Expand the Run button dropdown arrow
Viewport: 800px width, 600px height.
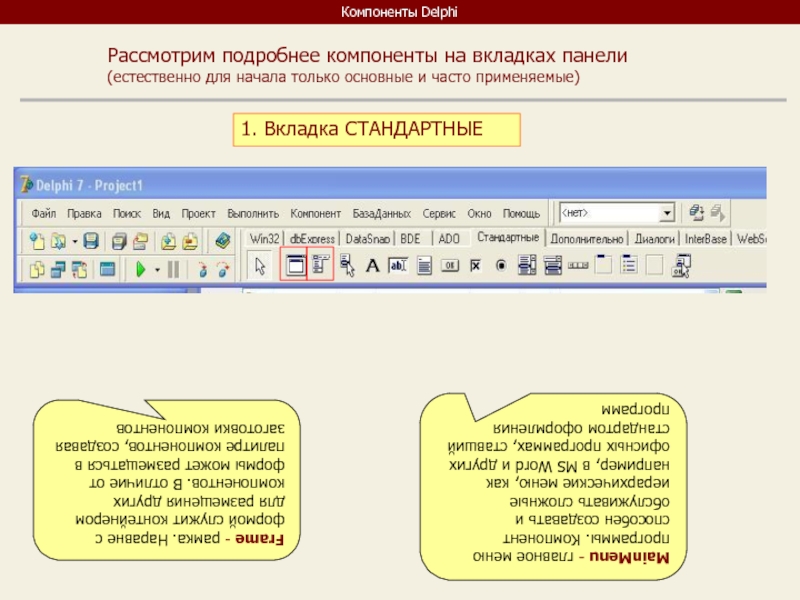(x=157, y=269)
